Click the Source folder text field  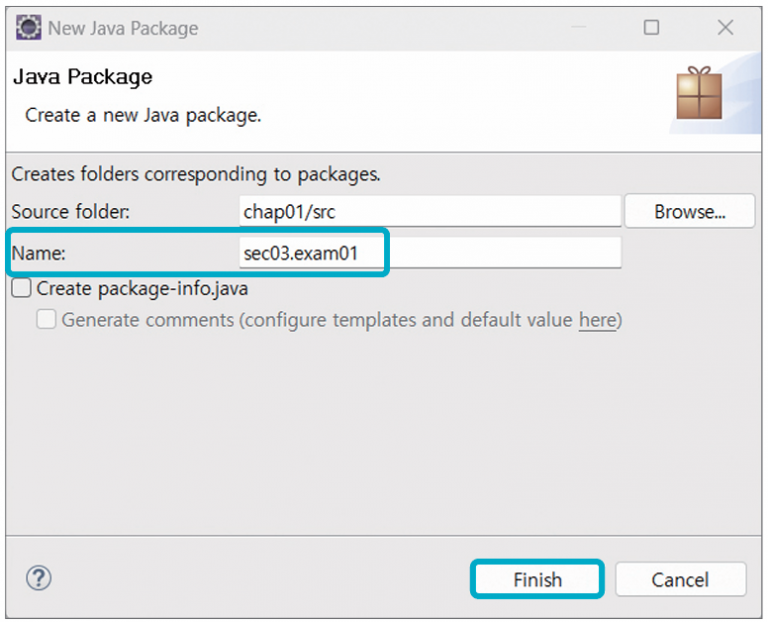click(x=430, y=212)
